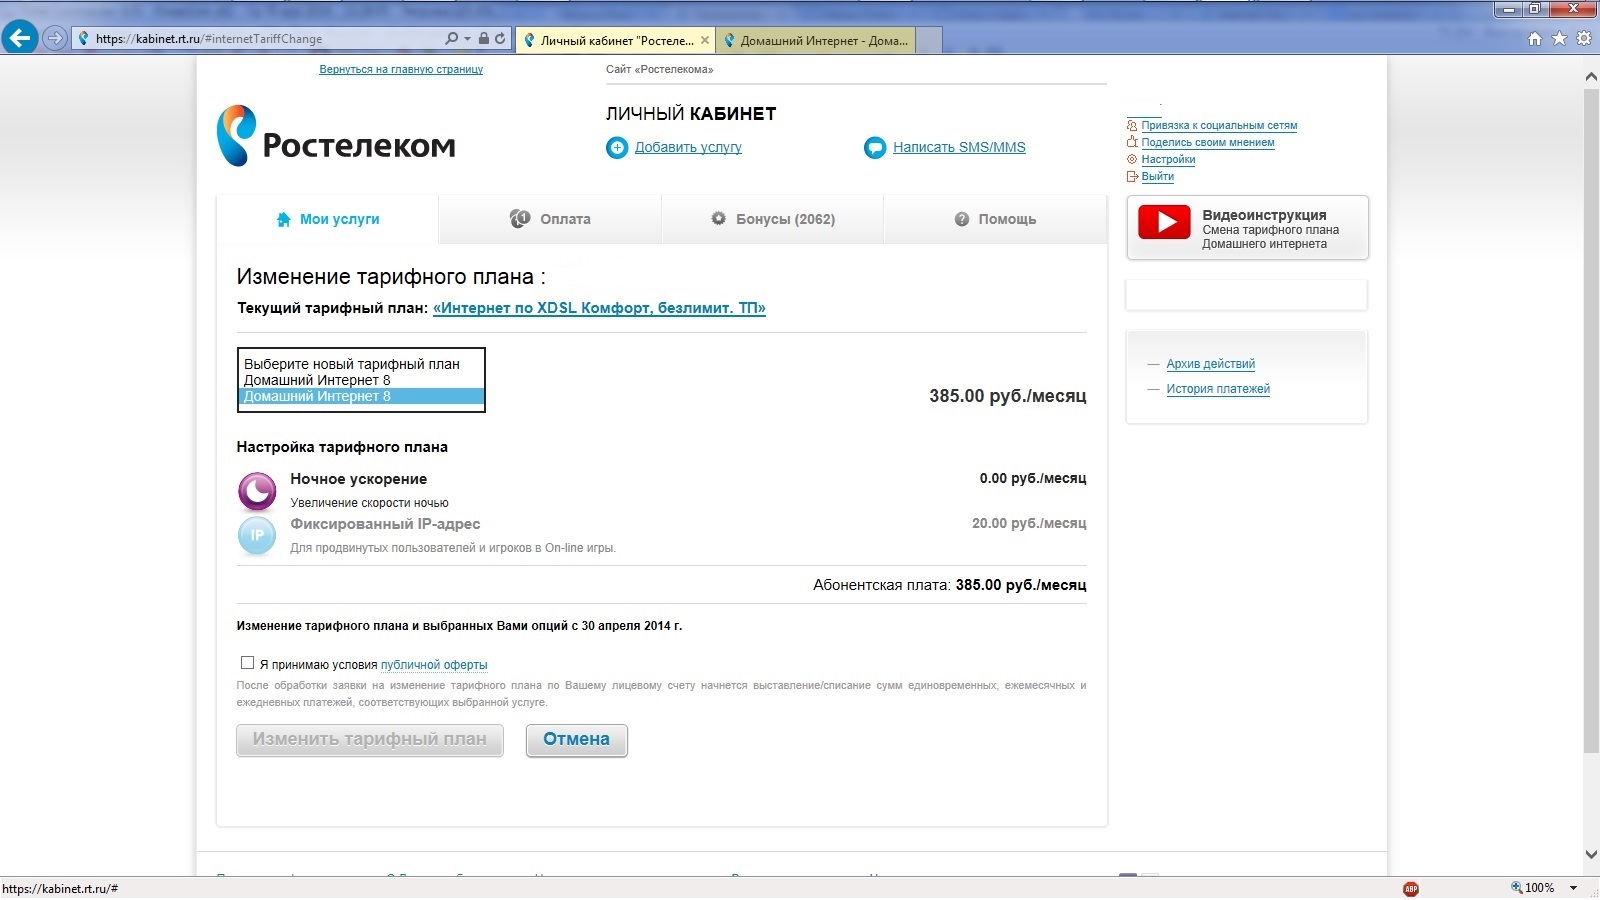Open the zoom level dropdown arrow
The width and height of the screenshot is (1600, 900).
[1573, 888]
